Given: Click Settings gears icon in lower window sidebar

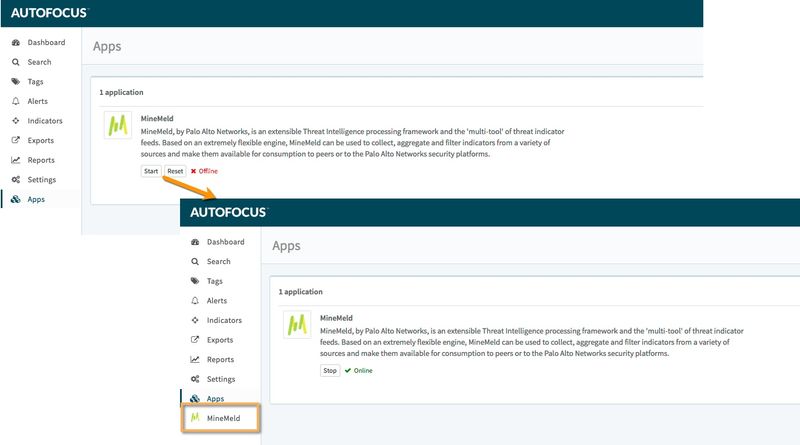Looking at the screenshot, I should (x=195, y=379).
